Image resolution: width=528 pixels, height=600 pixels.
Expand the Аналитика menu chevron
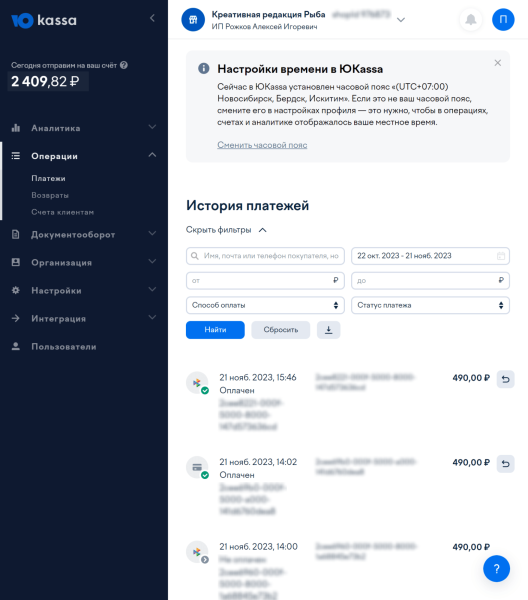click(152, 127)
